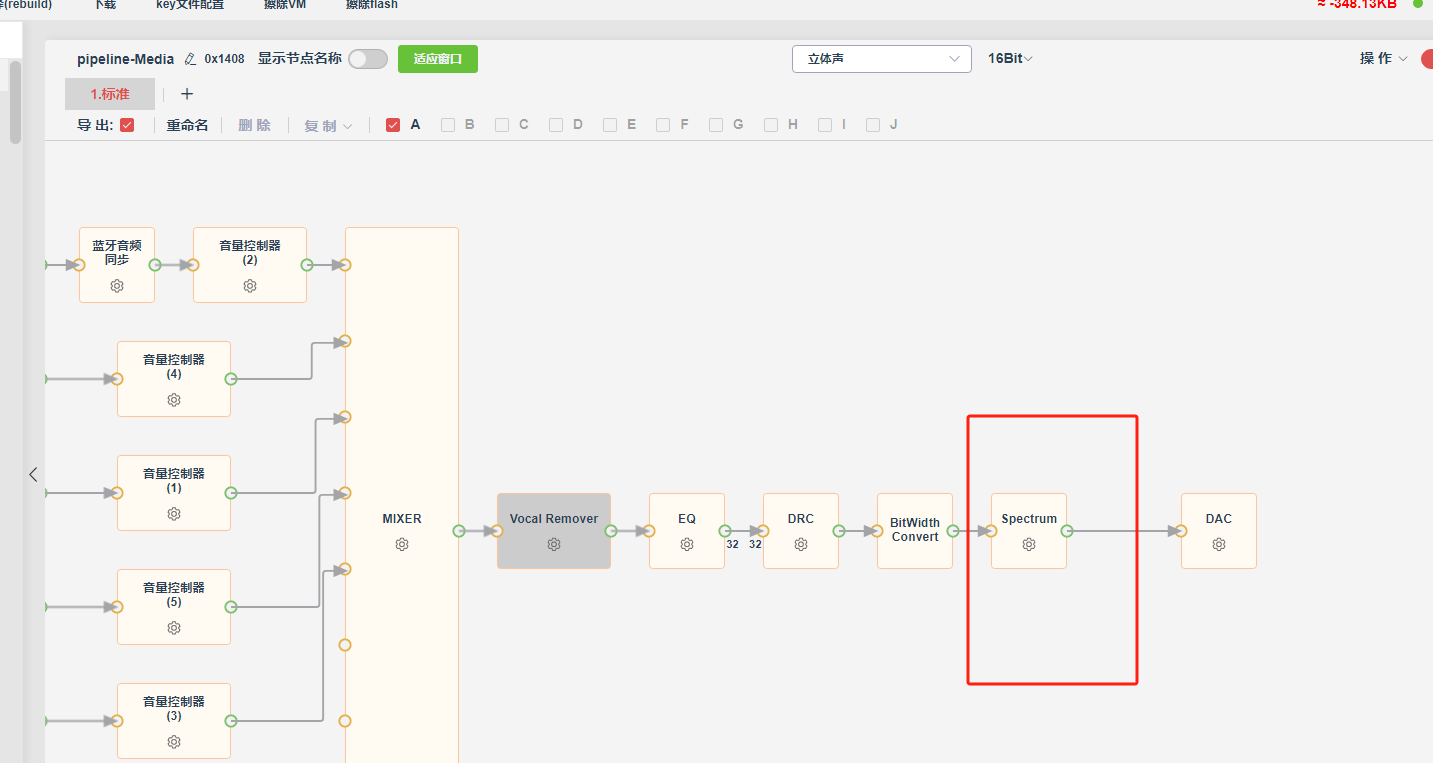
Task: Uncheck the 导出 checkbox
Action: pyautogui.click(x=127, y=125)
